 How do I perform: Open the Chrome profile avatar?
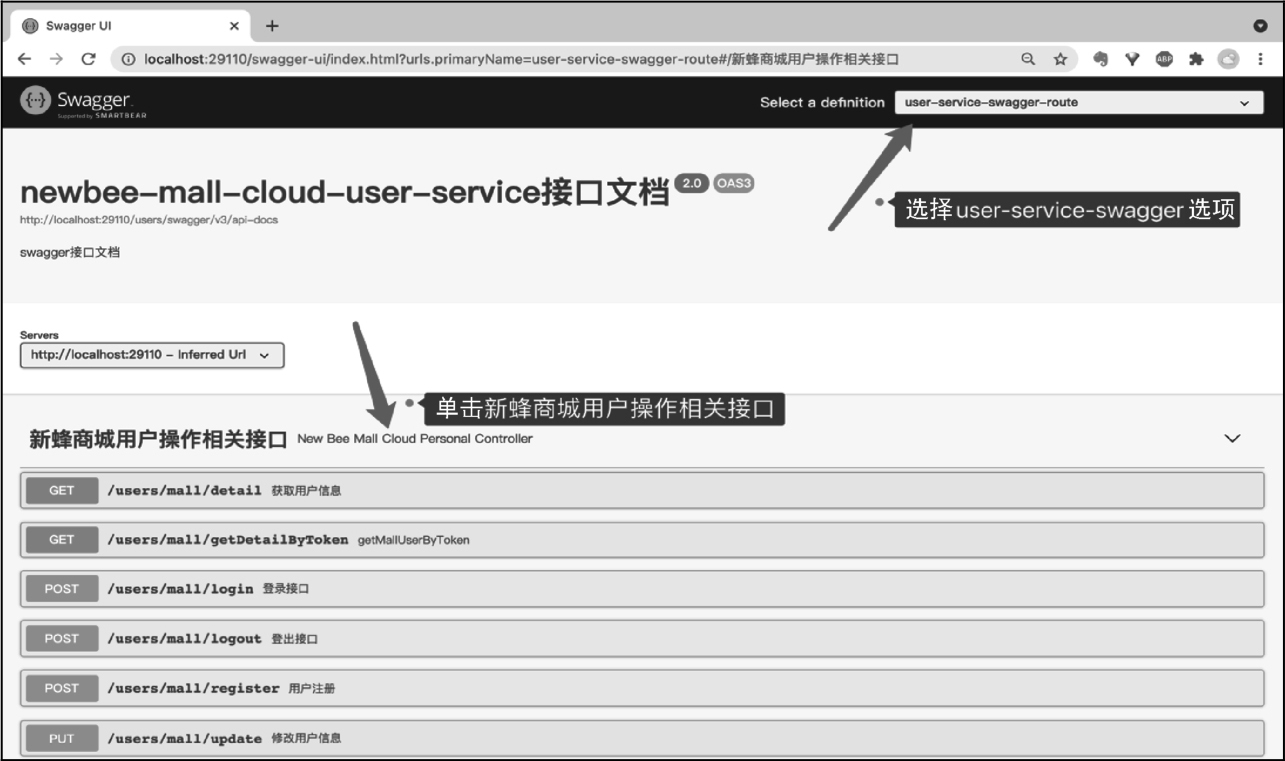[x=1227, y=59]
